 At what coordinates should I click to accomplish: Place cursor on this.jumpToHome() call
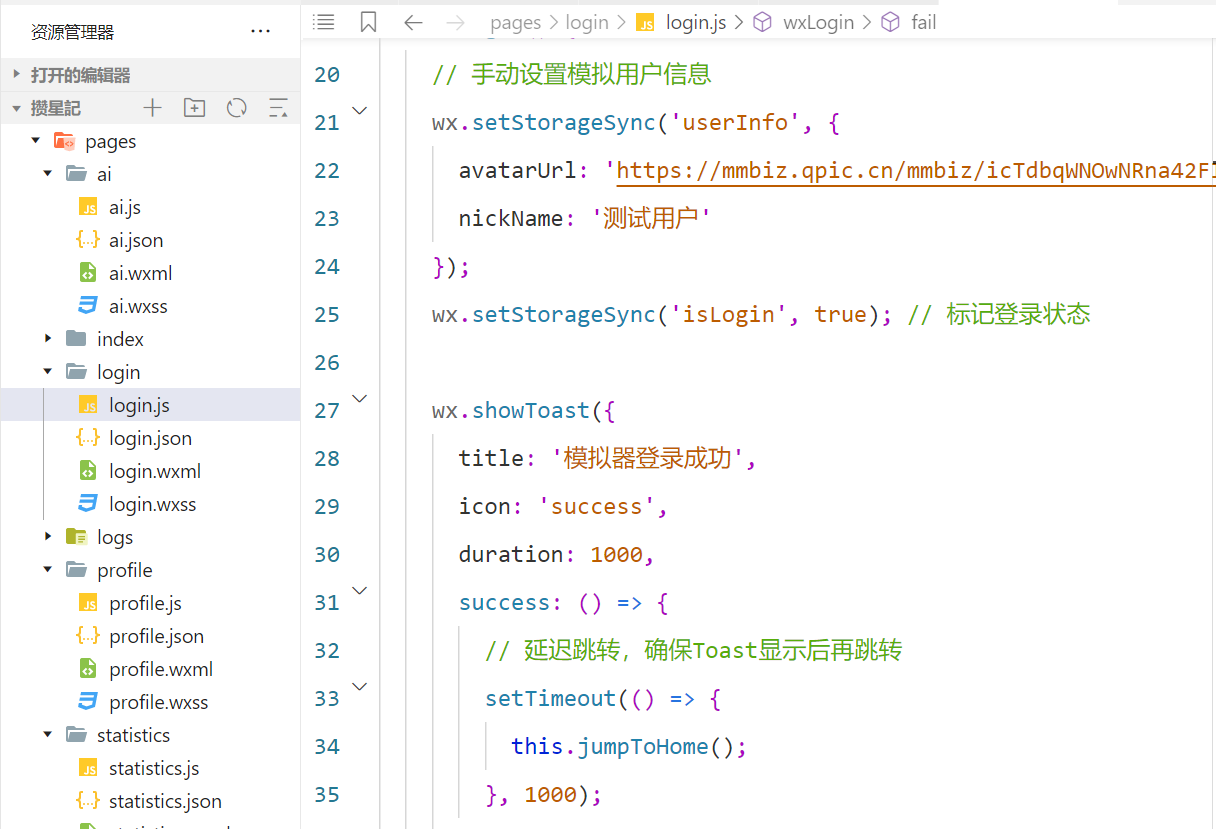[x=629, y=746]
